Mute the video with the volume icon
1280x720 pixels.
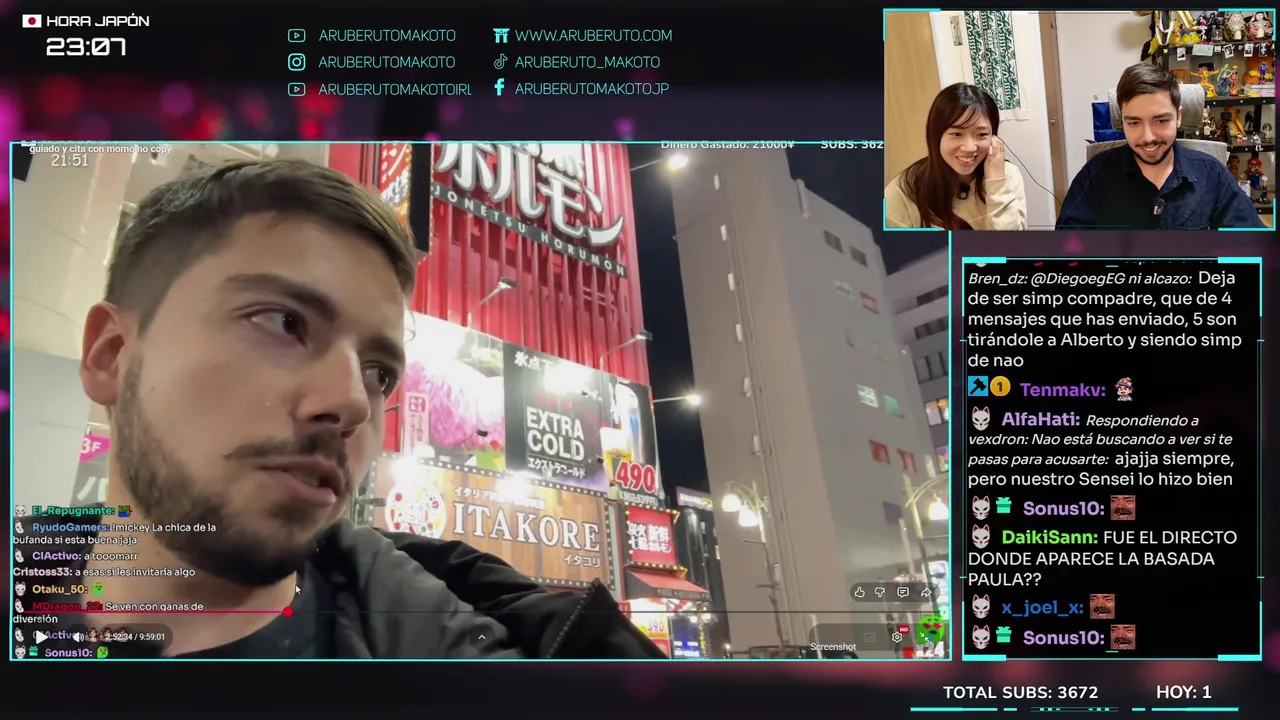pyautogui.click(x=78, y=637)
